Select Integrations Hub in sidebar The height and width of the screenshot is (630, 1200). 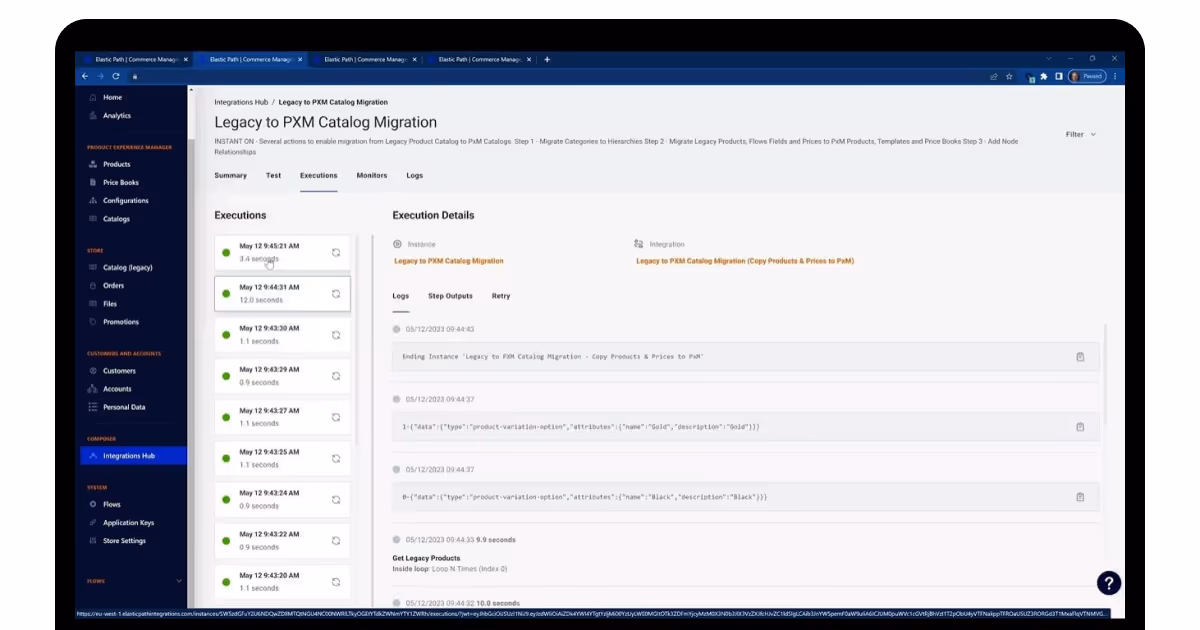[x=133, y=455]
